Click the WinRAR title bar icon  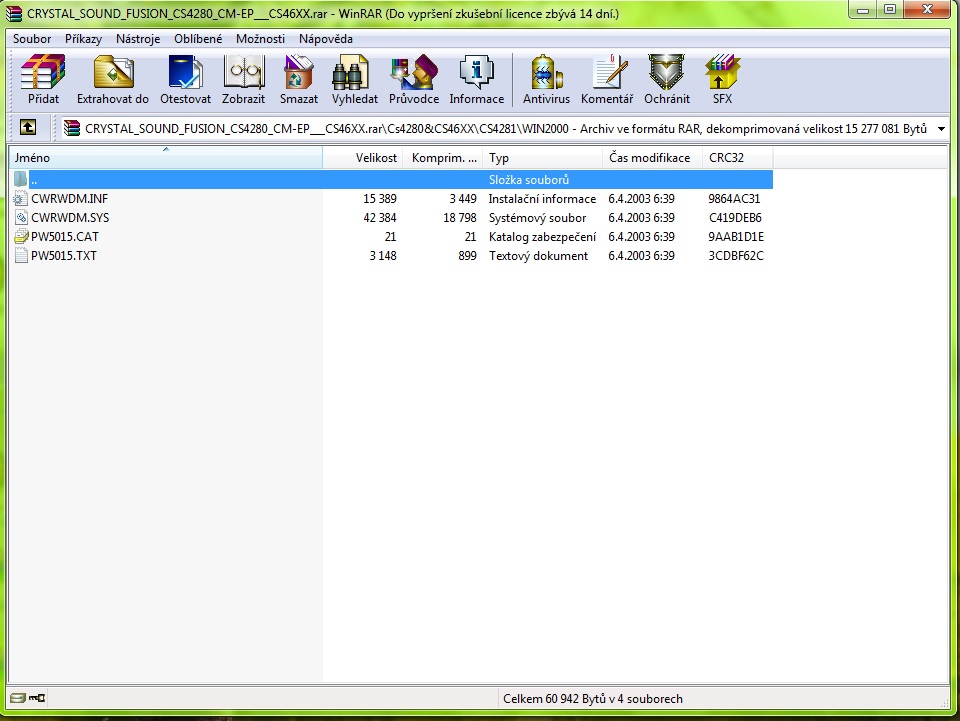pyautogui.click(x=14, y=13)
